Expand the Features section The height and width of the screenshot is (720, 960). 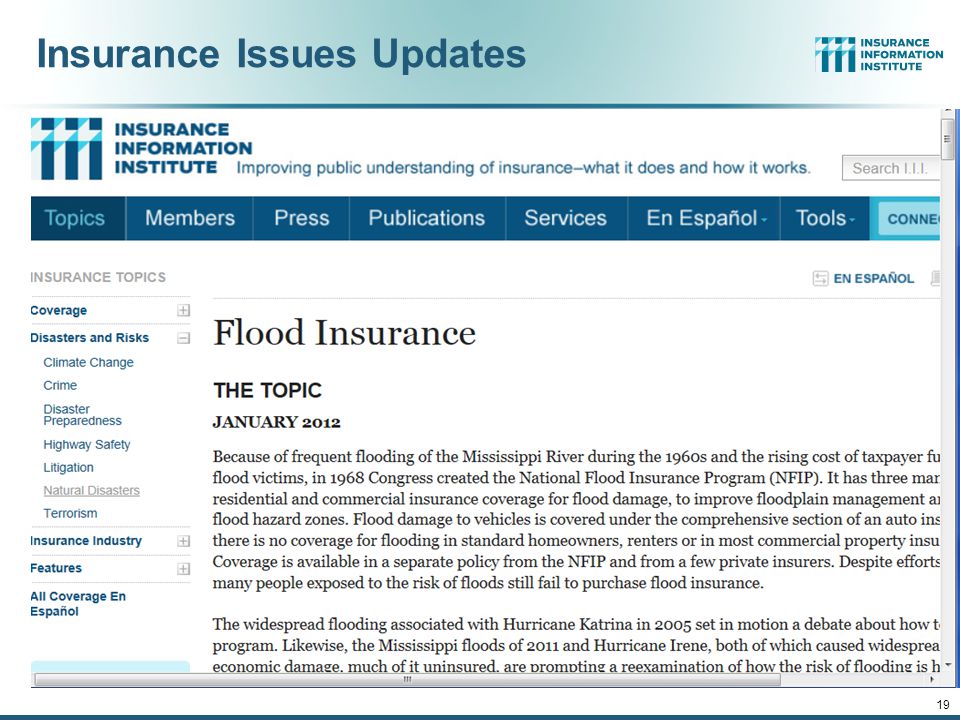coord(183,569)
